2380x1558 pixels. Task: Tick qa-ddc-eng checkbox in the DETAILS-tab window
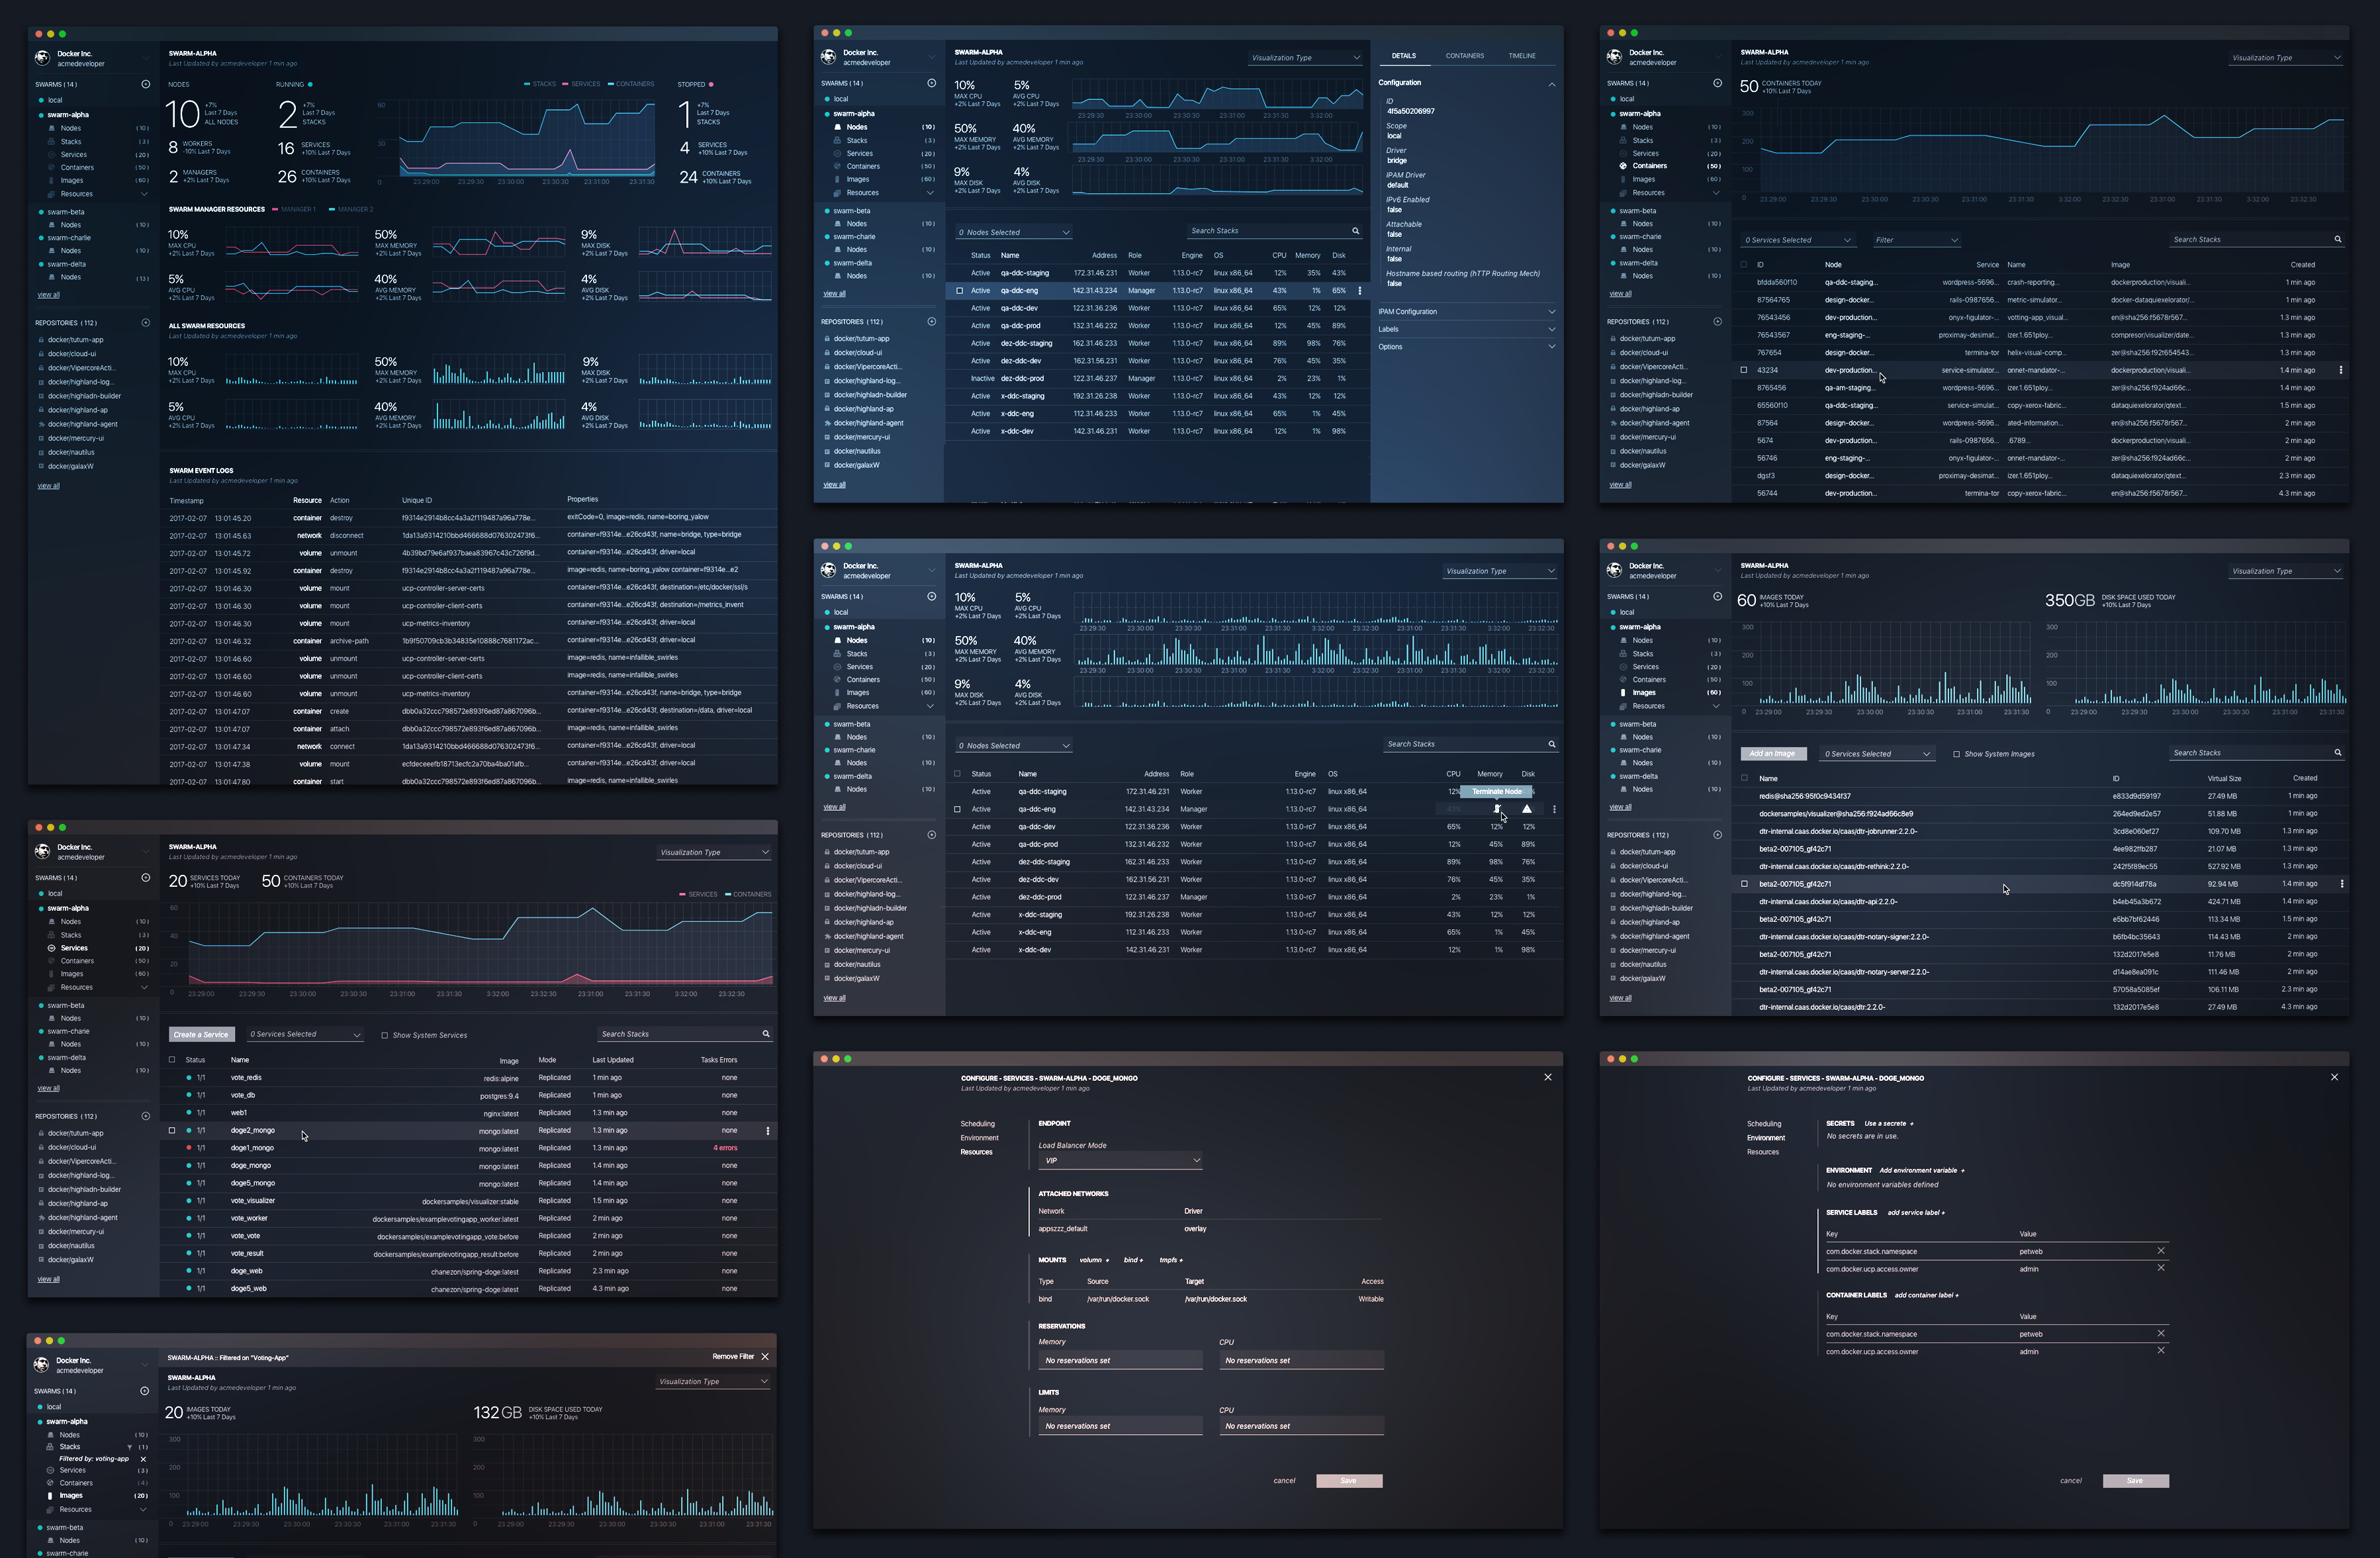960,291
